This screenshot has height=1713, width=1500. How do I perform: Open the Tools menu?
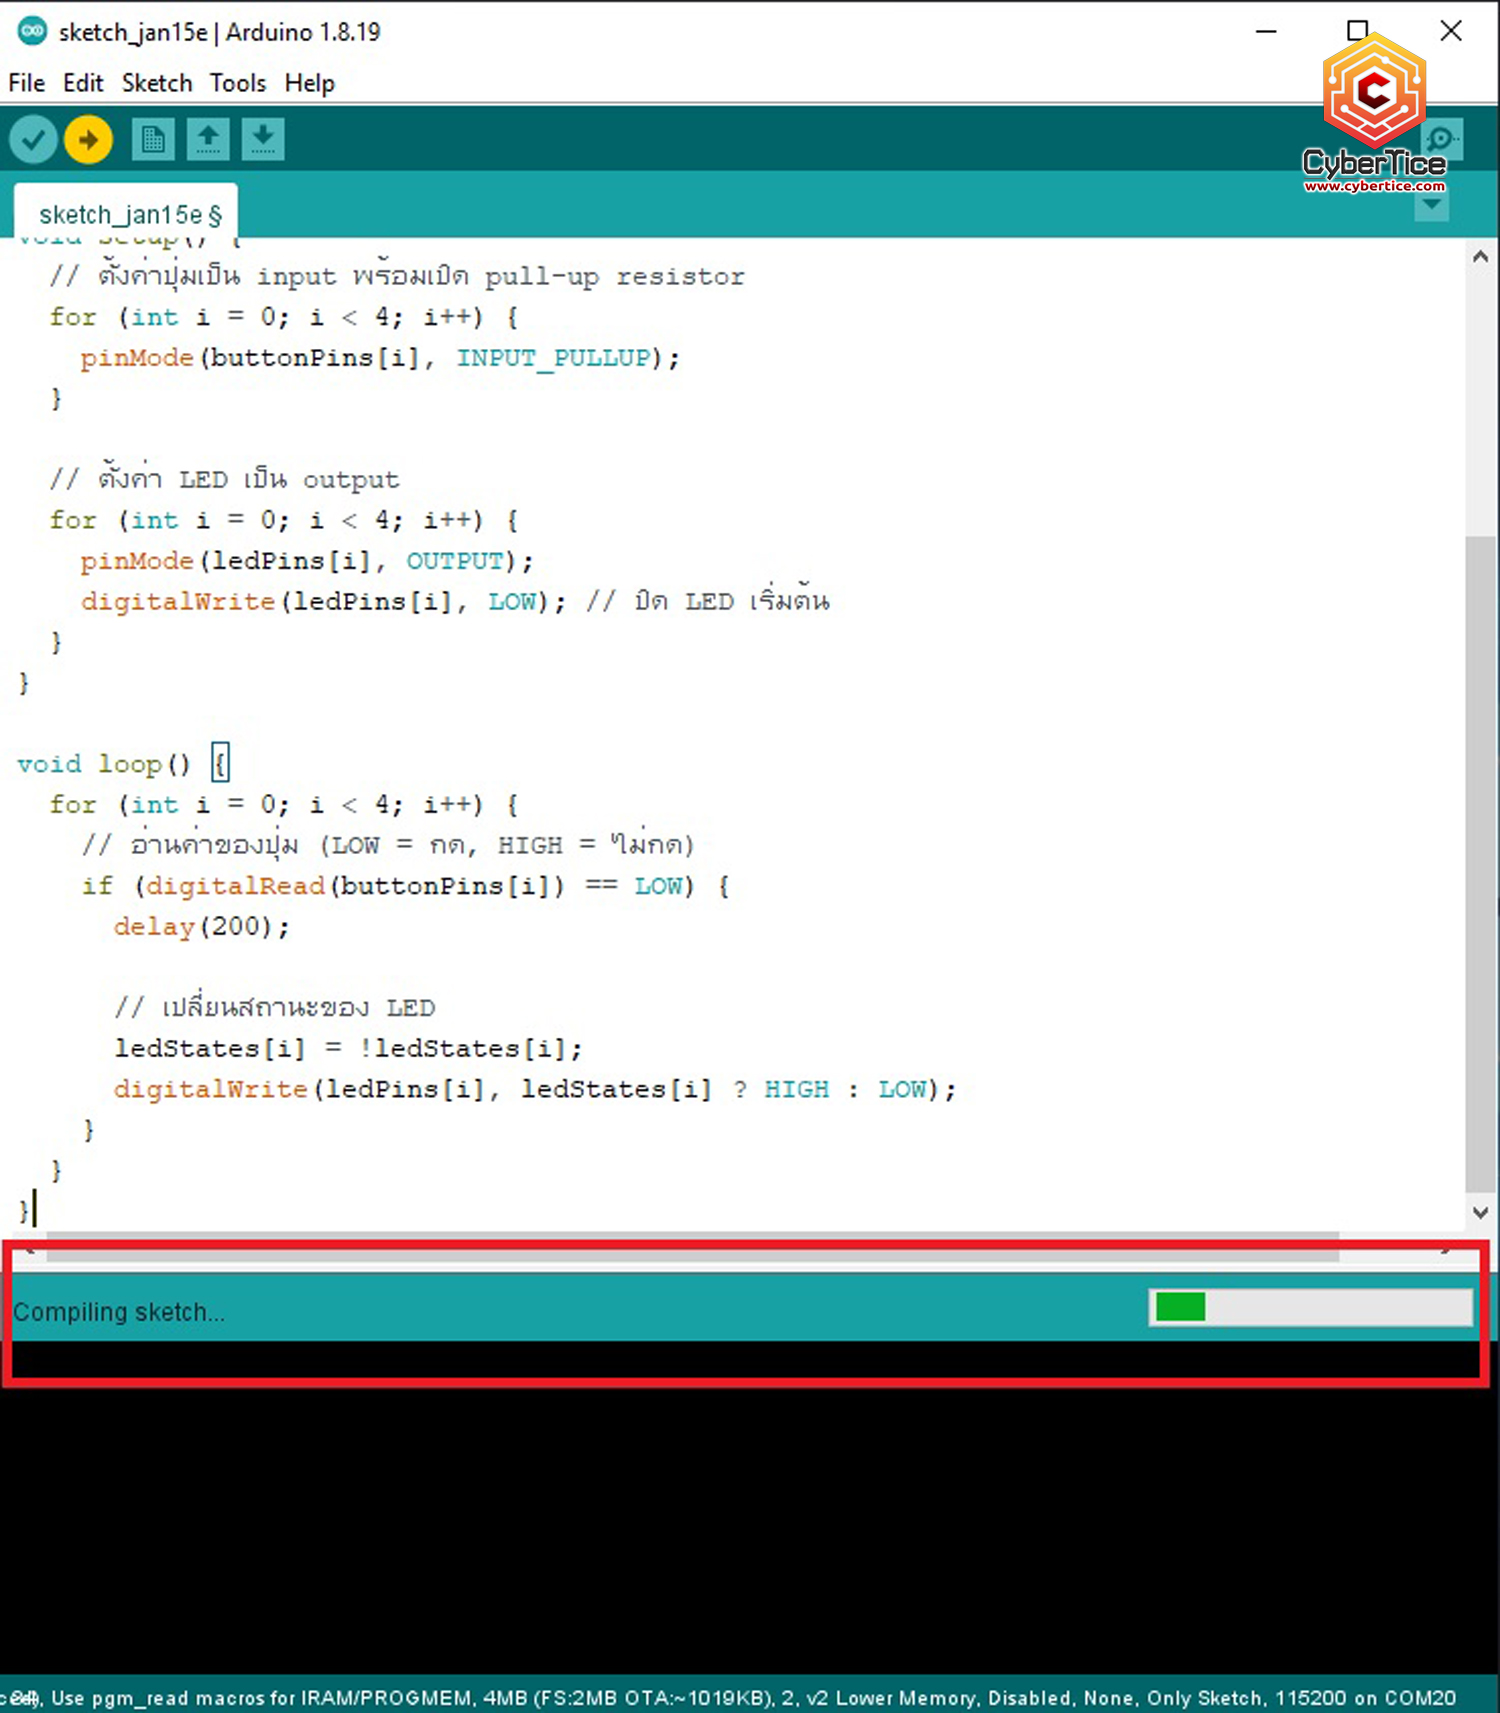pos(238,83)
